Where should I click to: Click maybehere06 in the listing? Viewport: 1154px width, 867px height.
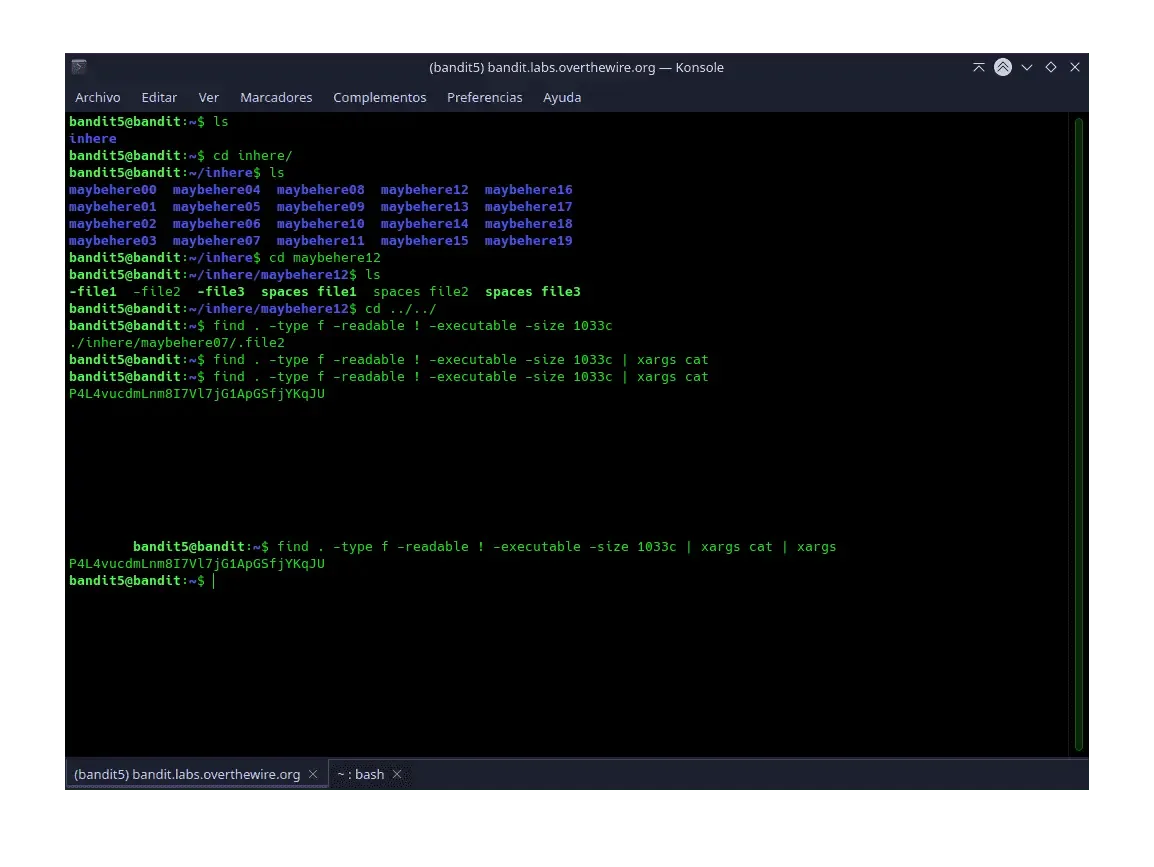coord(216,224)
